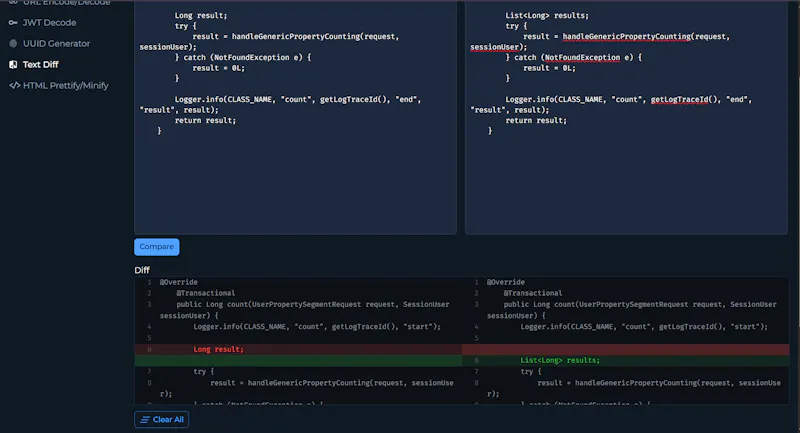Viewport: 800px width, 433px height.
Task: Click the Clear All button's lines icon
Action: [x=145, y=420]
